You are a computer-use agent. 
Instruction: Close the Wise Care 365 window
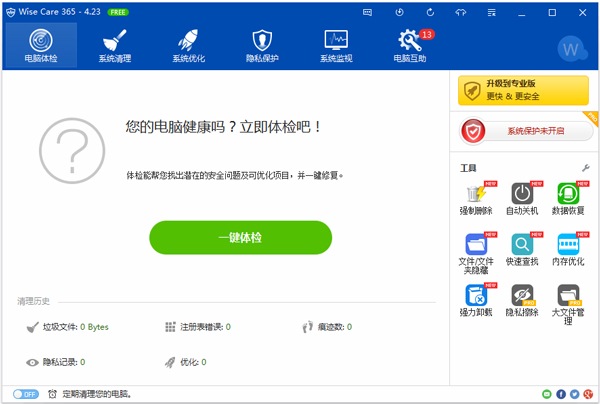(x=582, y=13)
